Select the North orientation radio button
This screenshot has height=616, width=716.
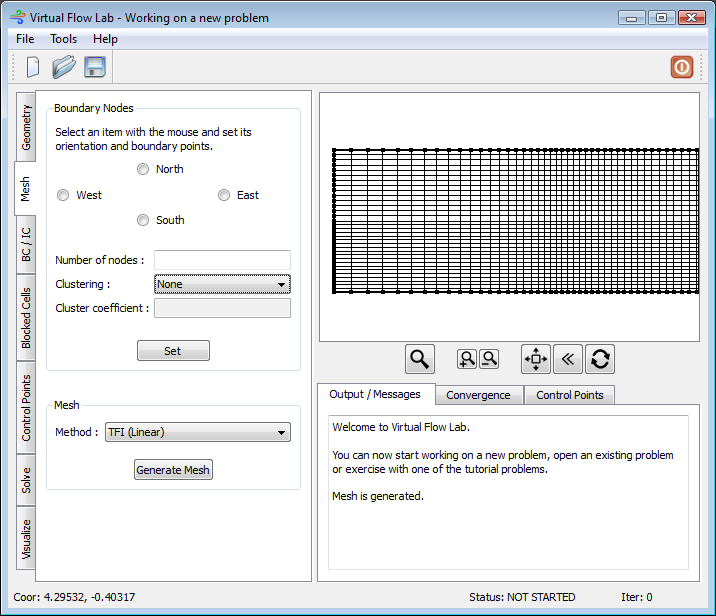coord(143,169)
